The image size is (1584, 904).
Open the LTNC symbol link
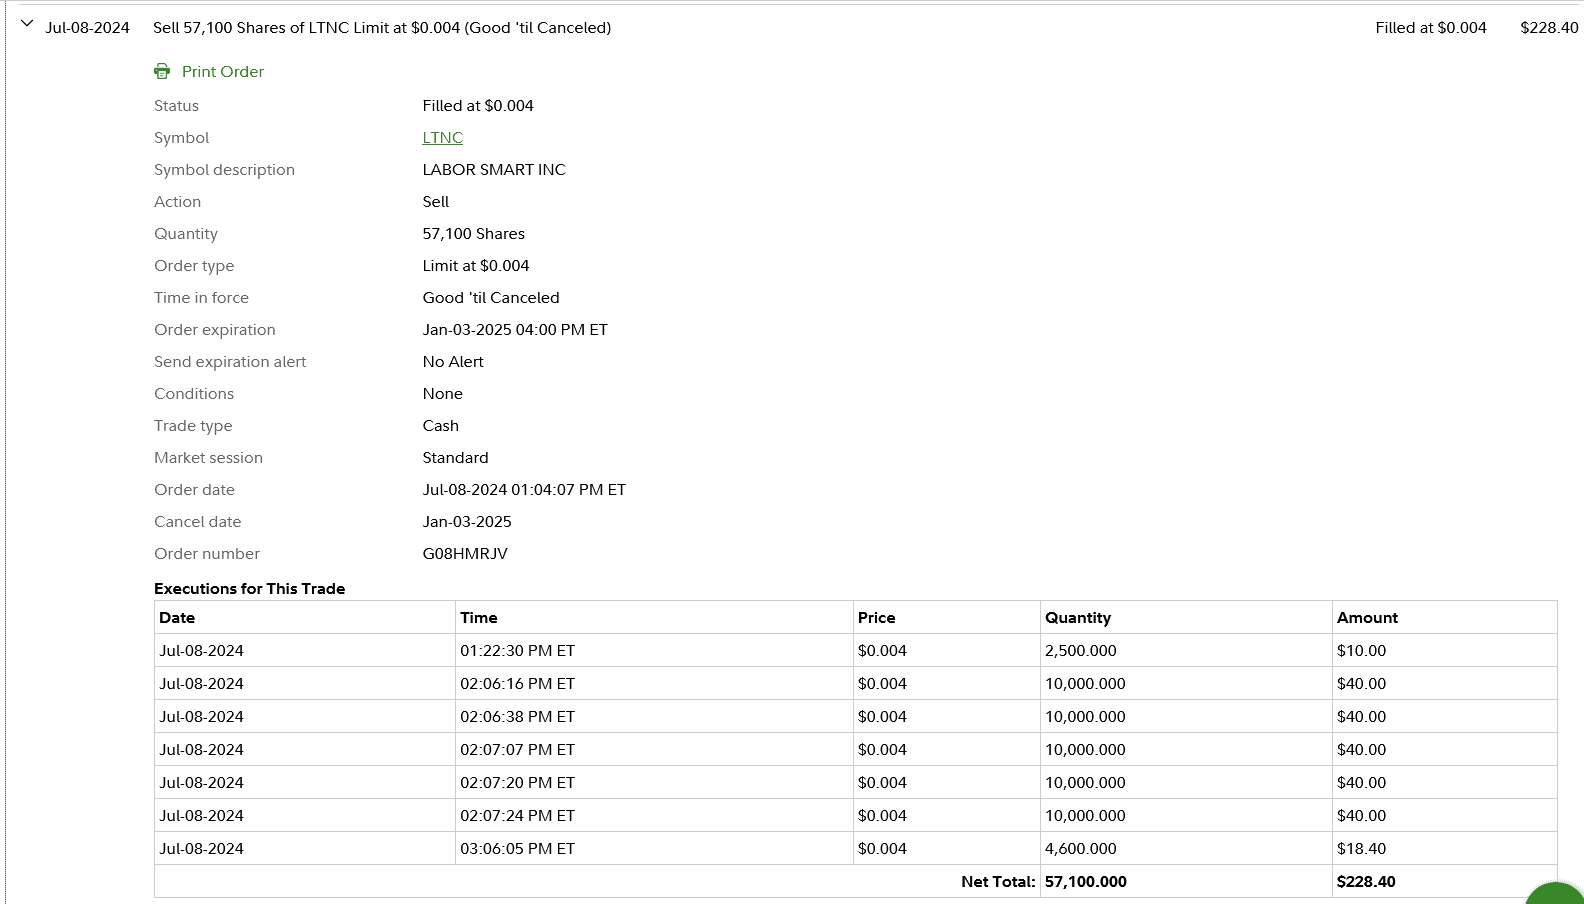[x=443, y=138]
